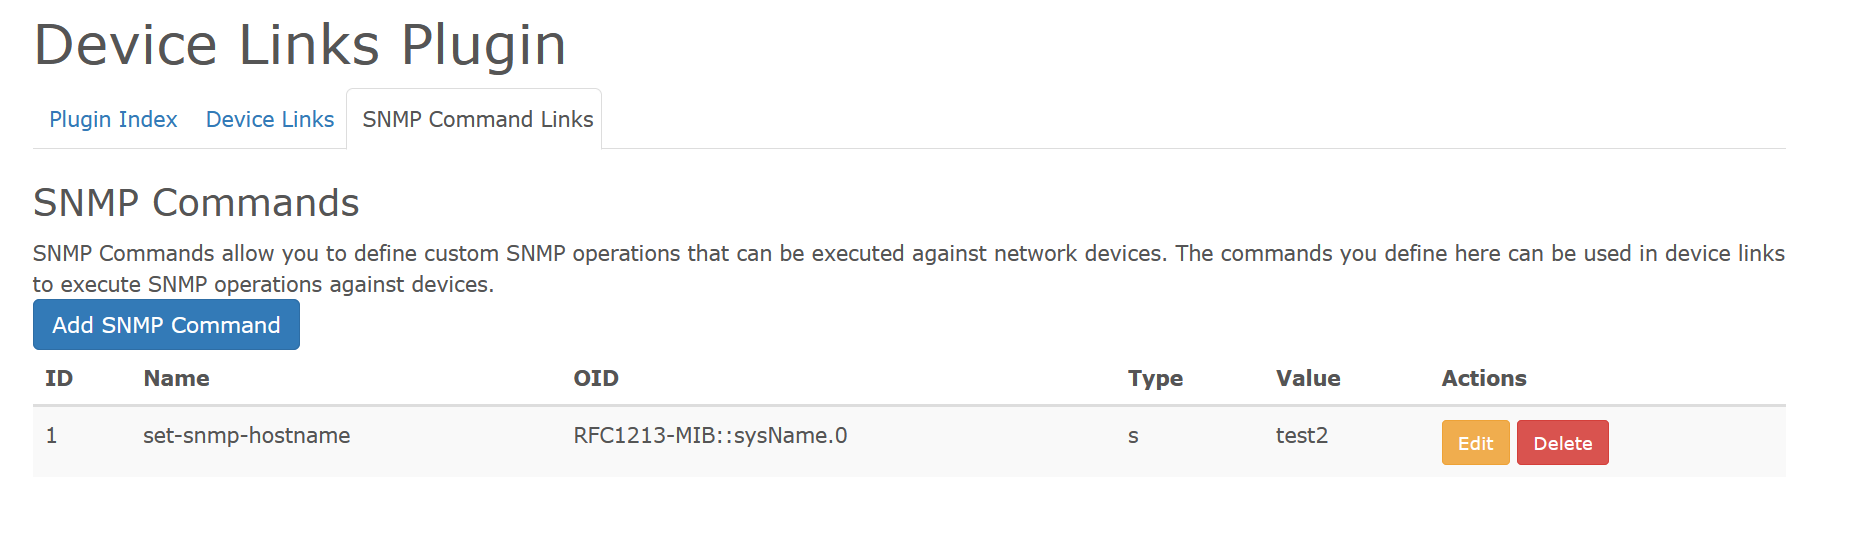Viewport: 1865px width, 536px height.
Task: Click the test2 value cell
Action: point(1302,436)
